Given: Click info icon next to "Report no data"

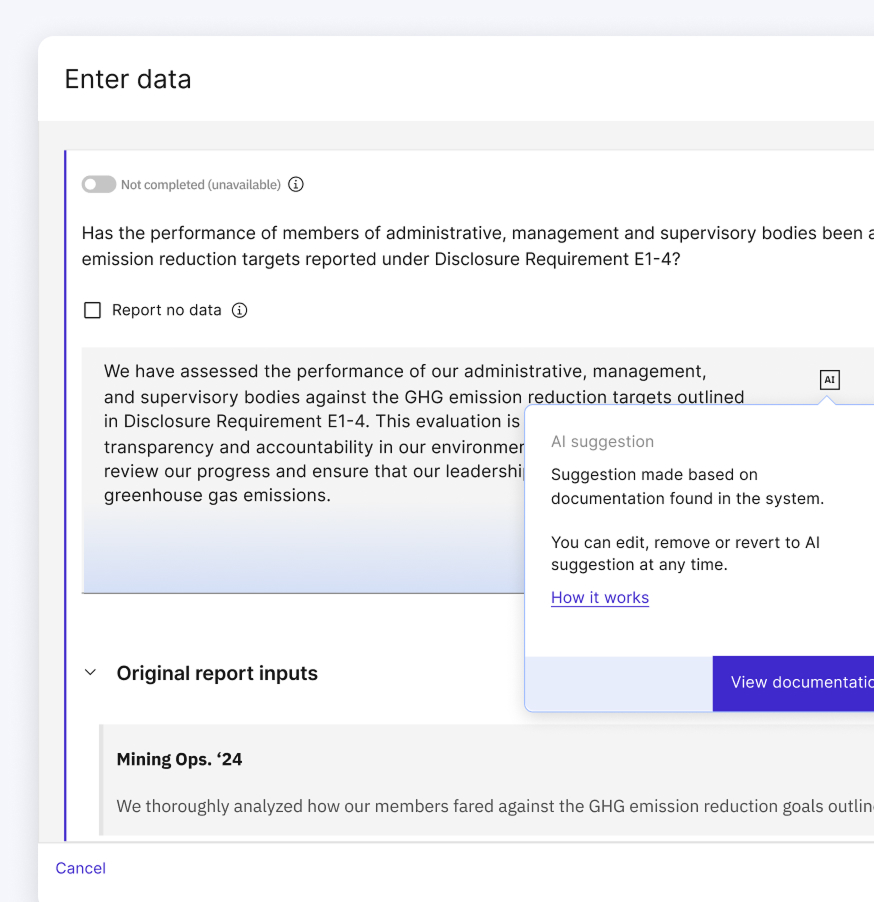Looking at the screenshot, I should pyautogui.click(x=239, y=311).
